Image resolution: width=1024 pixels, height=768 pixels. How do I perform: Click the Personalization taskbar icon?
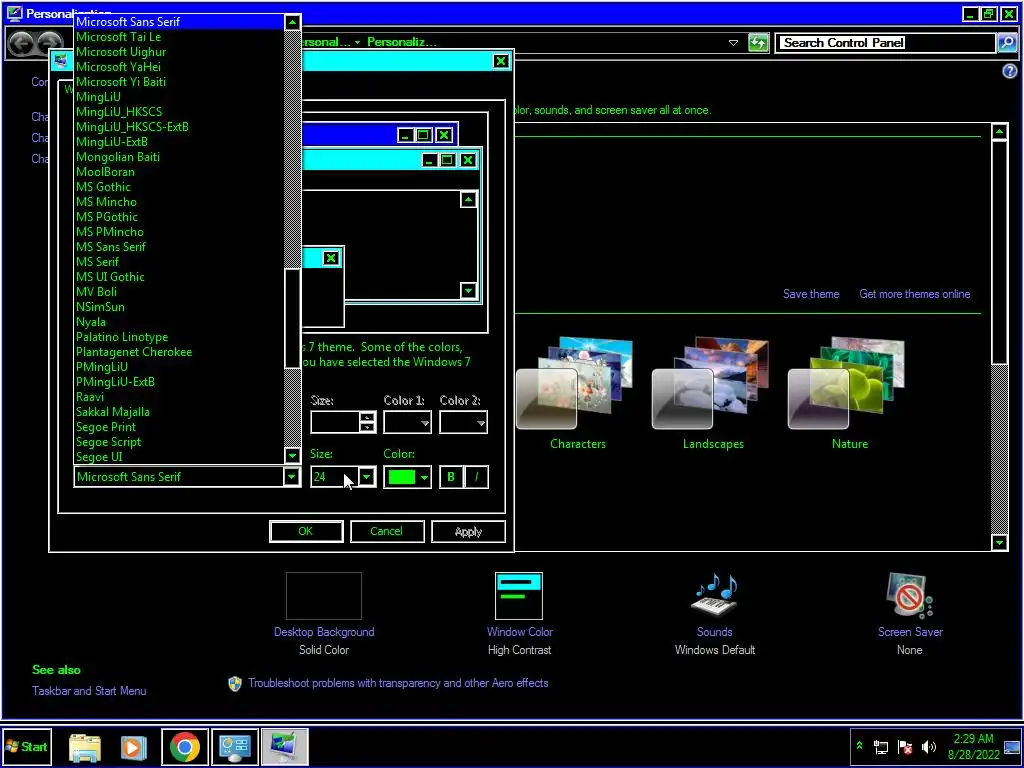pos(285,747)
